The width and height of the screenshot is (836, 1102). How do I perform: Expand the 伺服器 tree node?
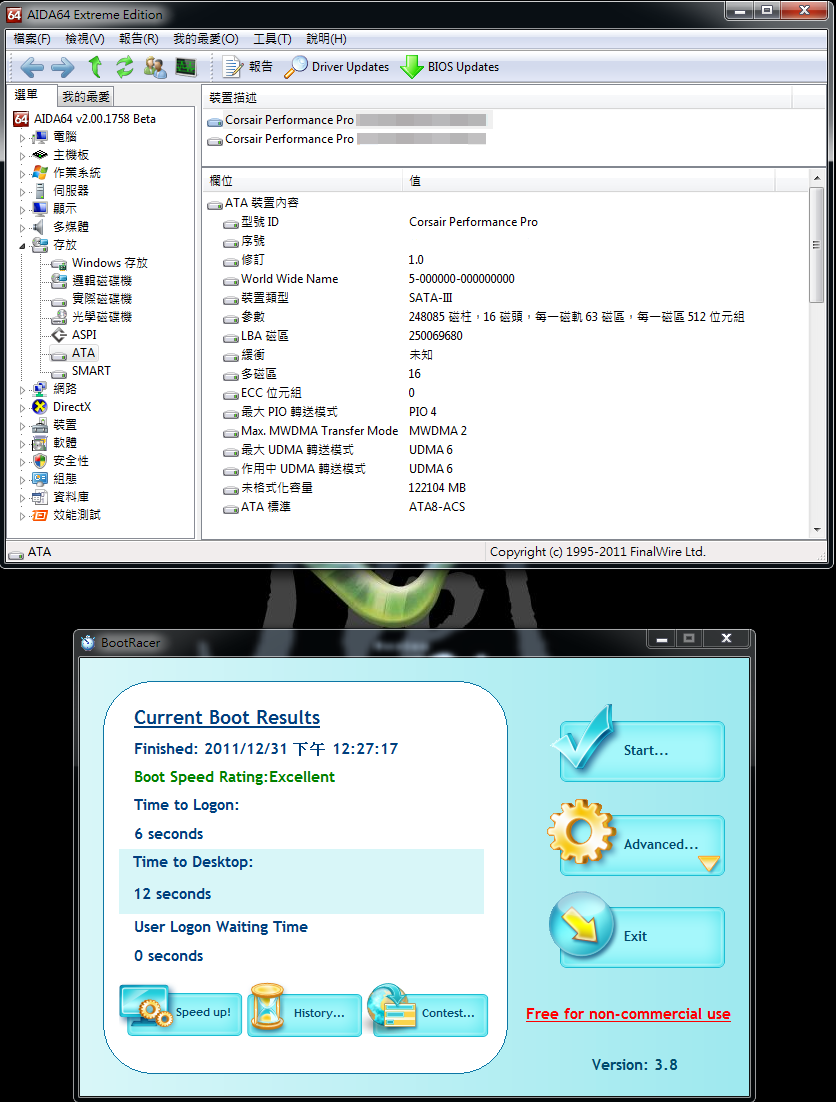[22, 191]
